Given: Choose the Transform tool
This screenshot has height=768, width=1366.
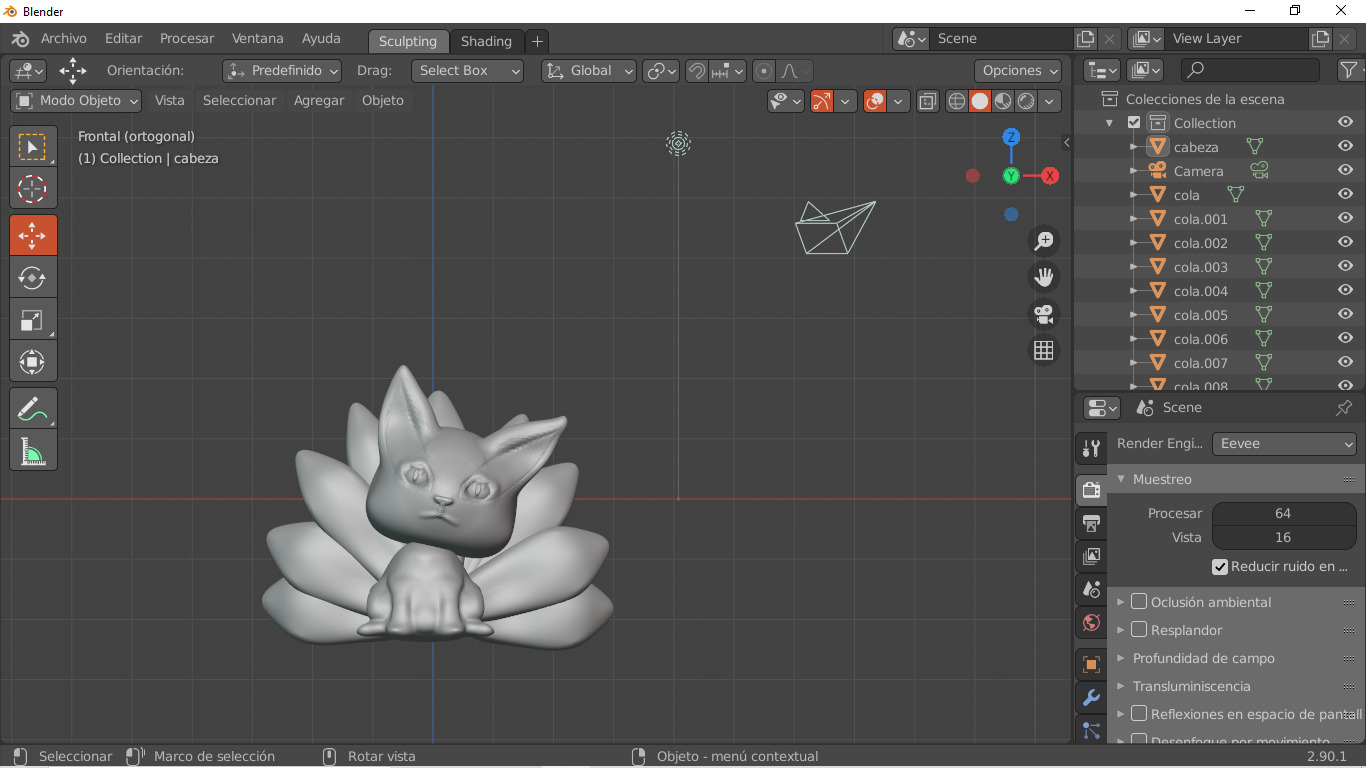Looking at the screenshot, I should coord(33,362).
